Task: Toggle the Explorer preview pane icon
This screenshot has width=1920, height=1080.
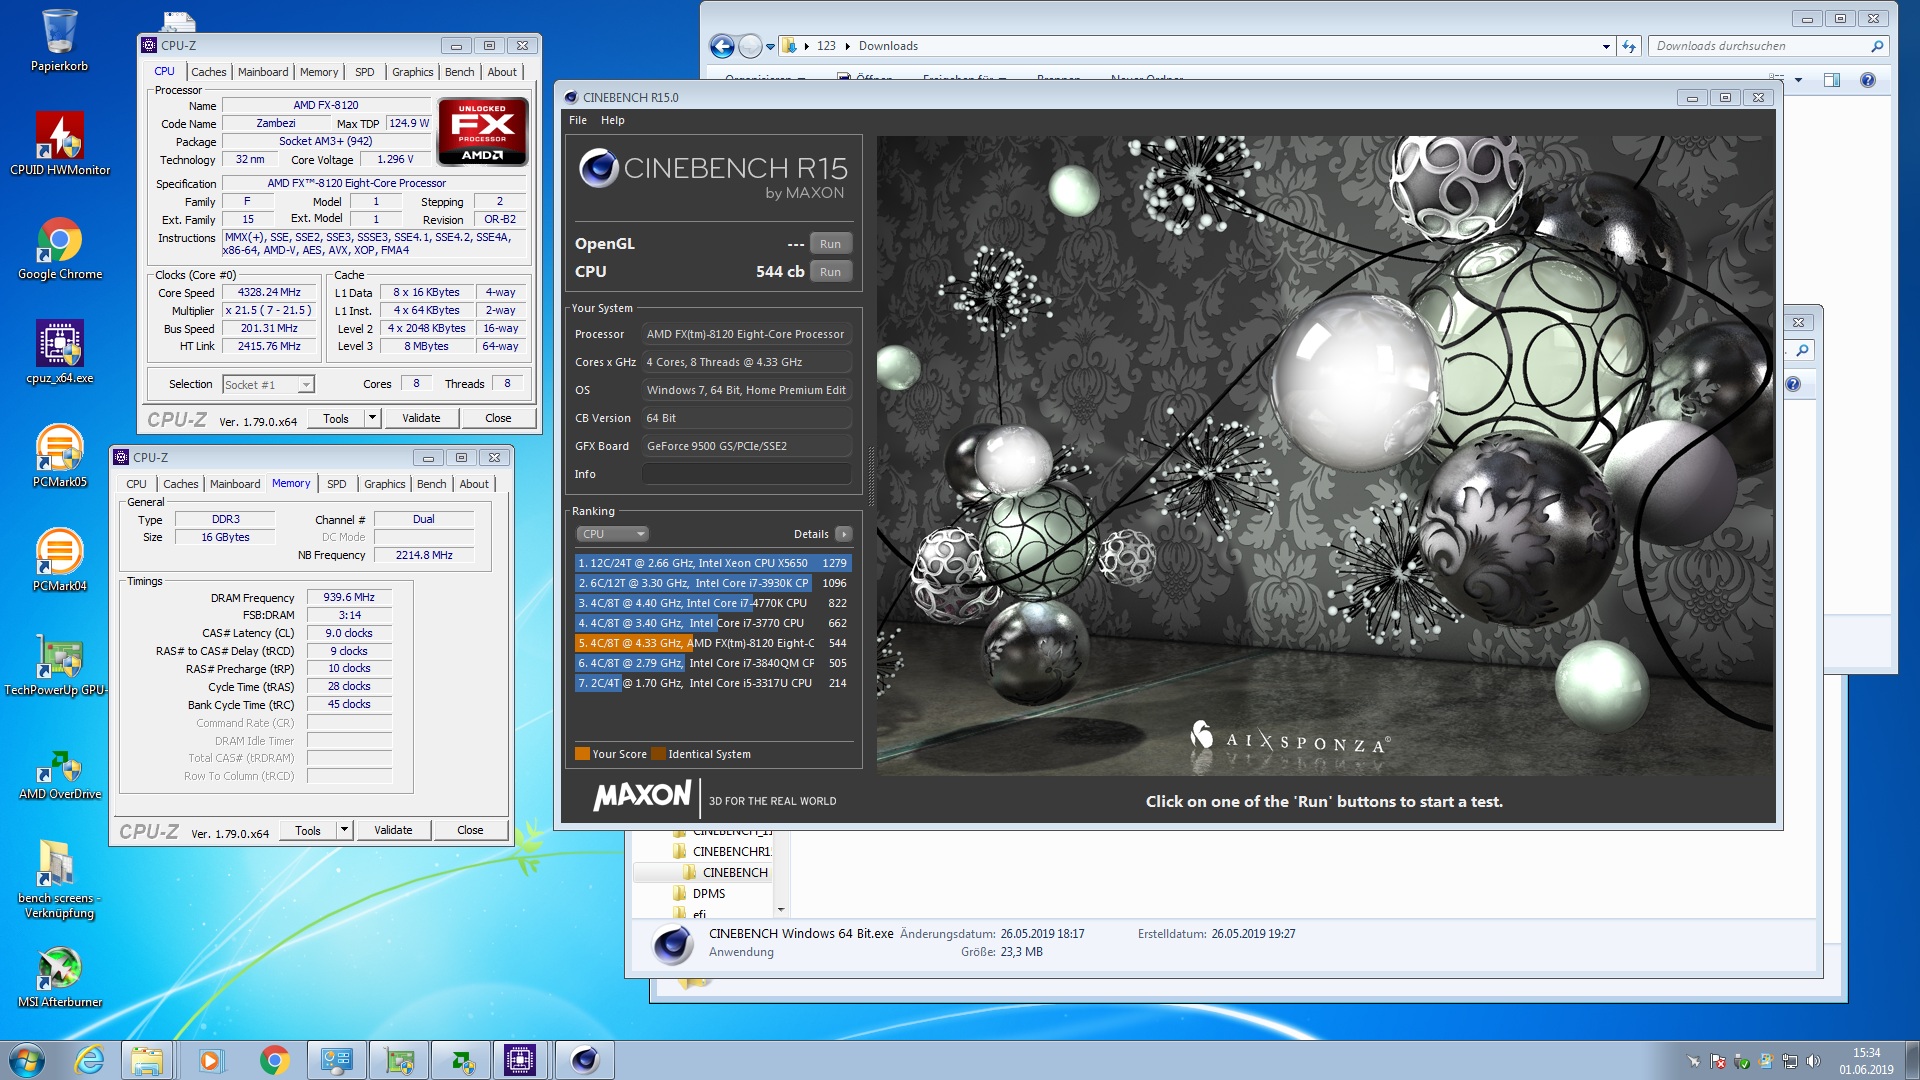Action: click(1831, 80)
